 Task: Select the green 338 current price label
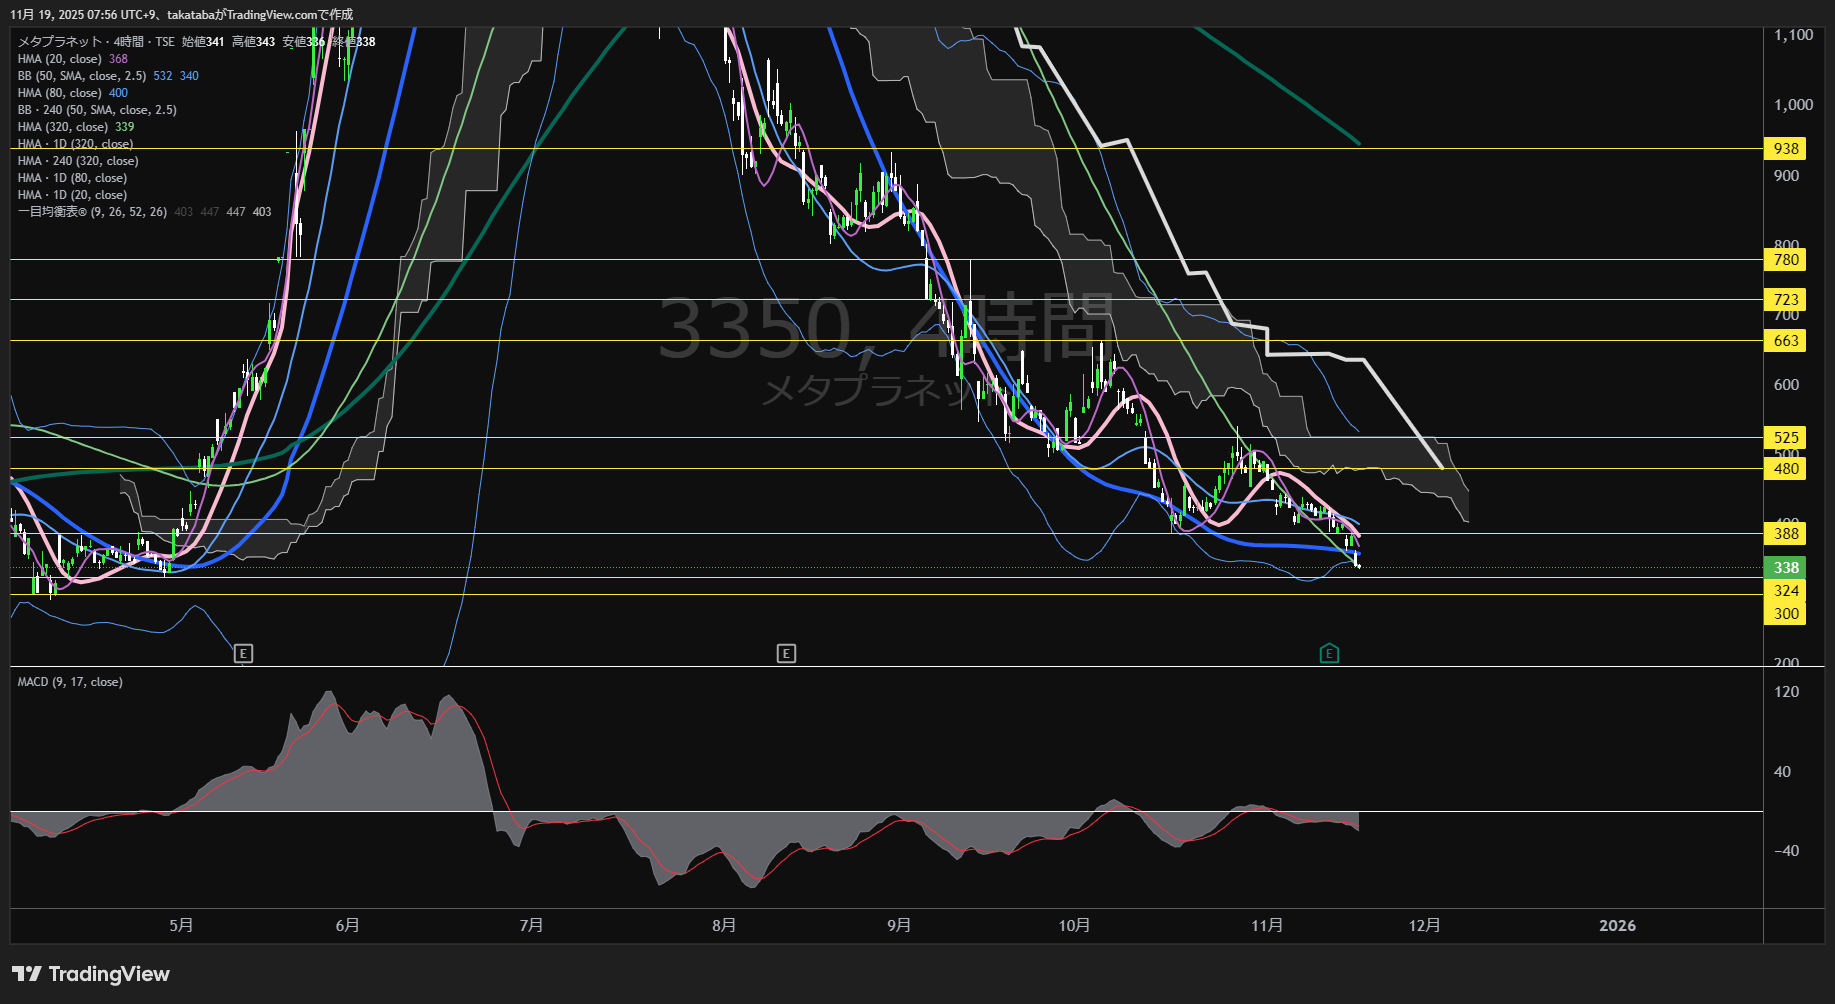pyautogui.click(x=1785, y=567)
